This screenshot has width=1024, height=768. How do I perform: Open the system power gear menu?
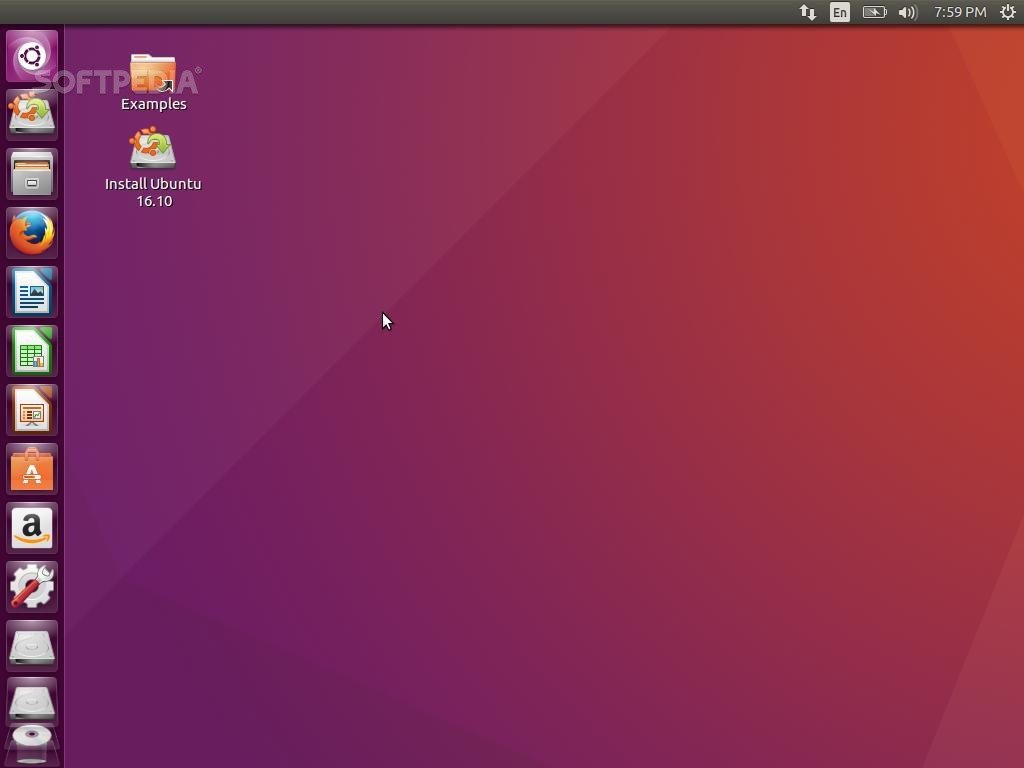[1007, 12]
